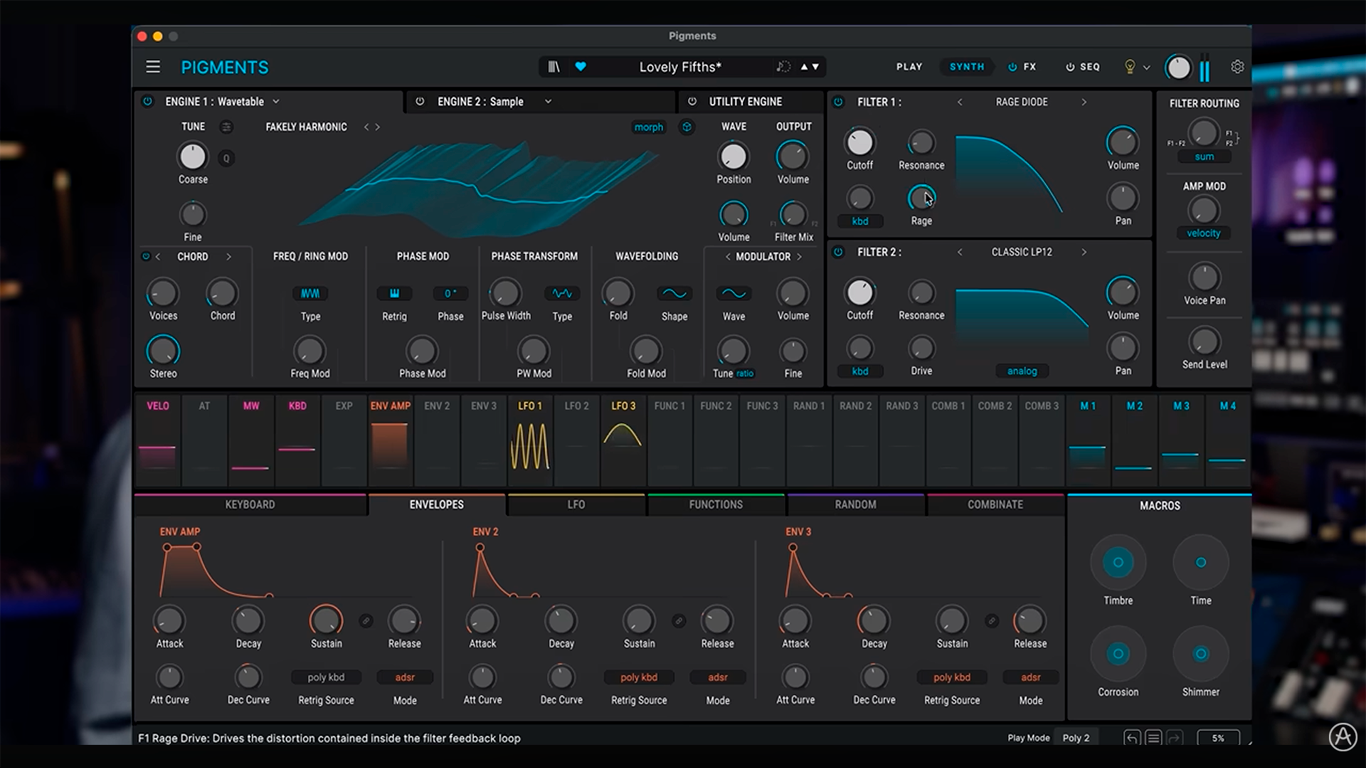Open the Poly 2 play mode dropdown

coord(1076,738)
